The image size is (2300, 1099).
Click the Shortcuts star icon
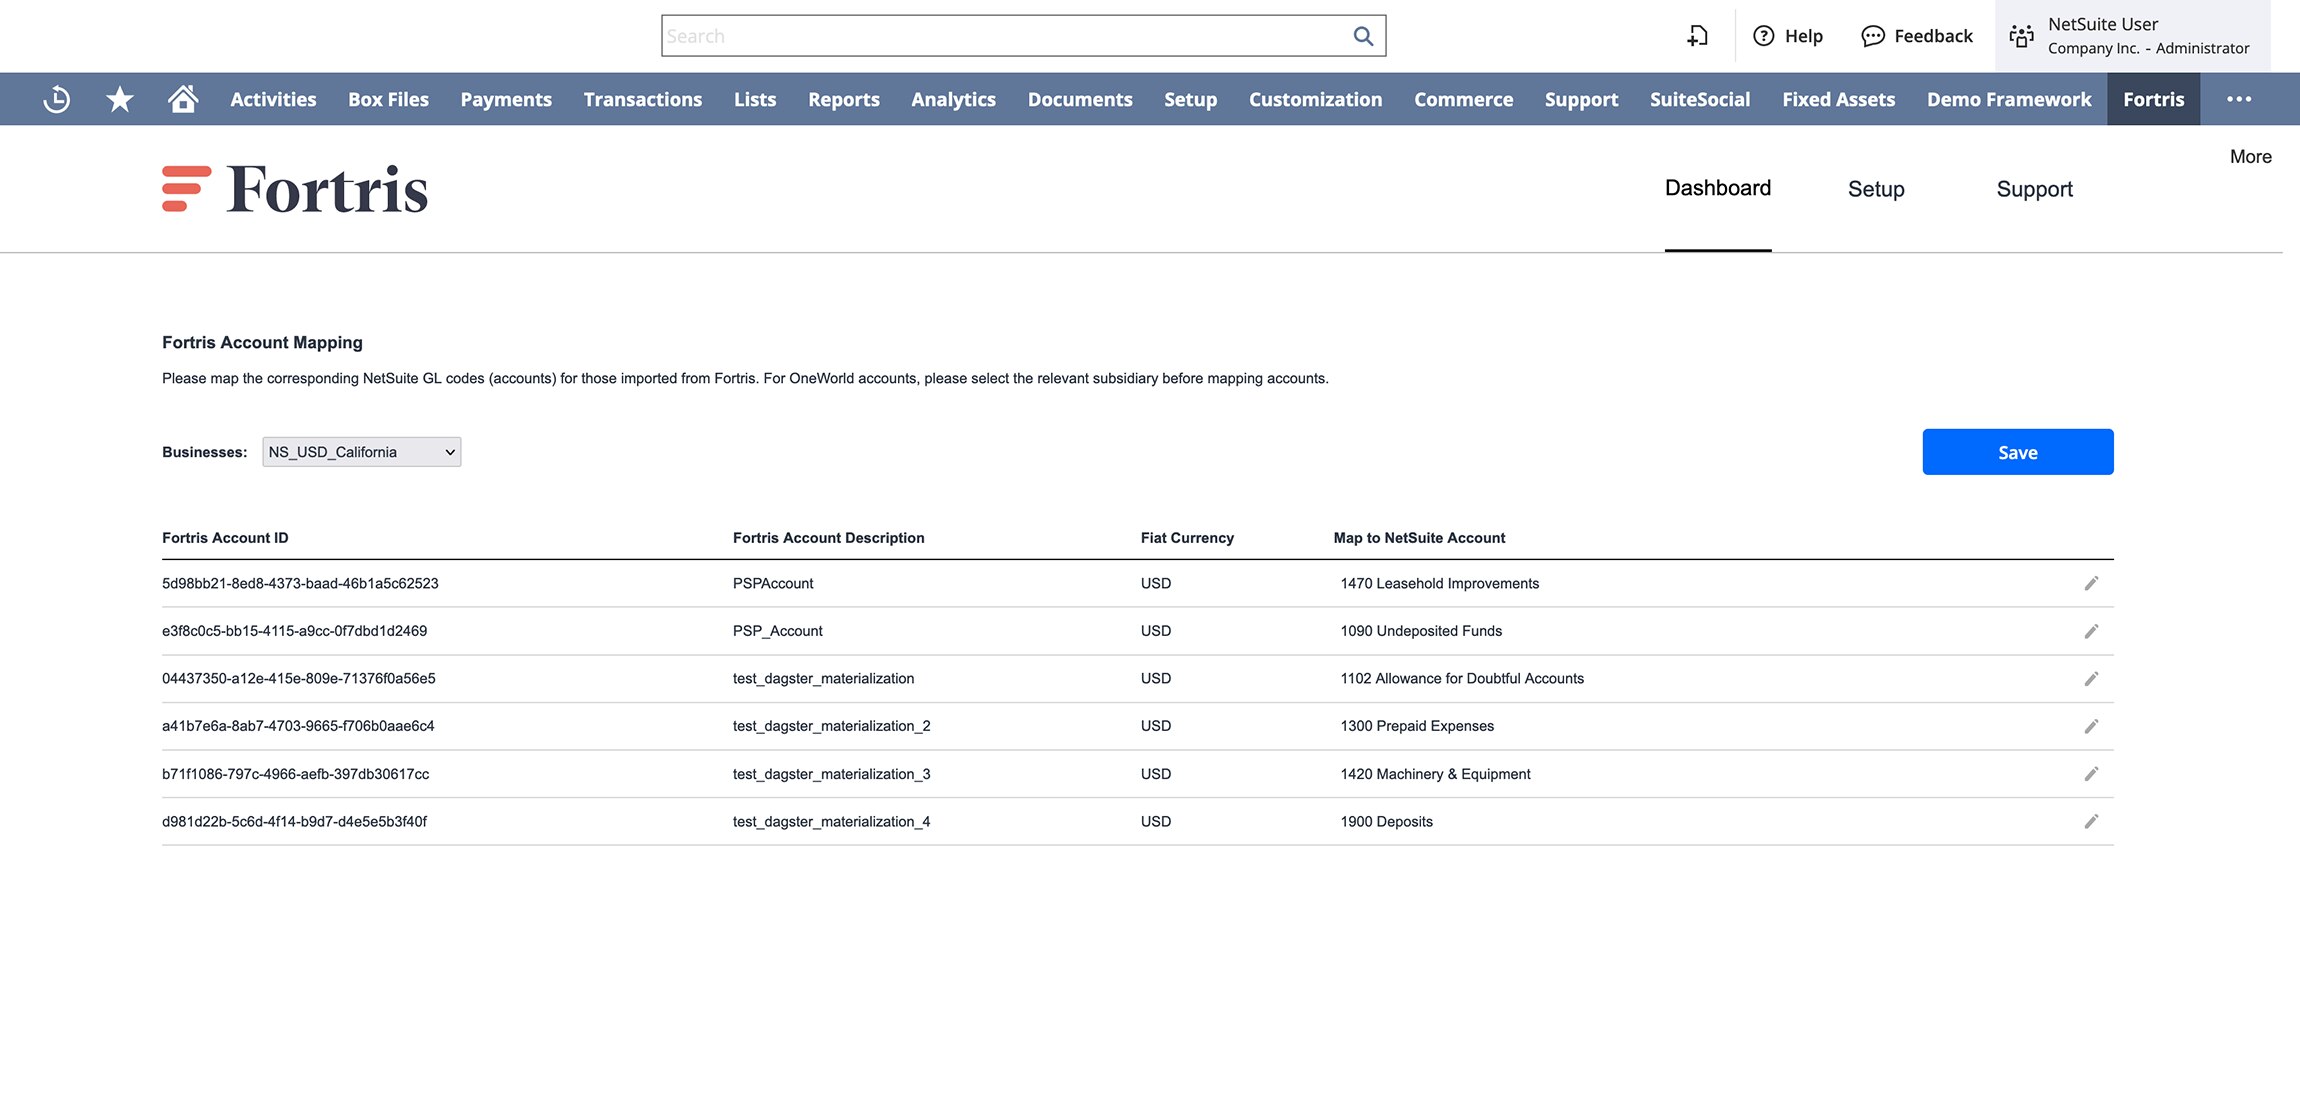click(x=120, y=99)
